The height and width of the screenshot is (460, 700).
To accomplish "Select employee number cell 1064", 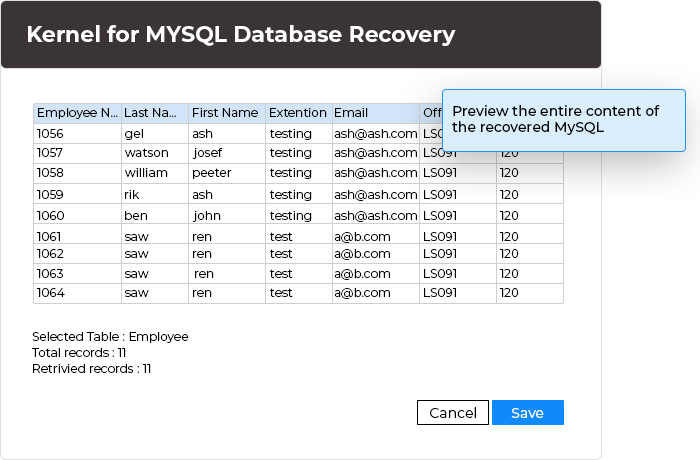I will click(77, 293).
